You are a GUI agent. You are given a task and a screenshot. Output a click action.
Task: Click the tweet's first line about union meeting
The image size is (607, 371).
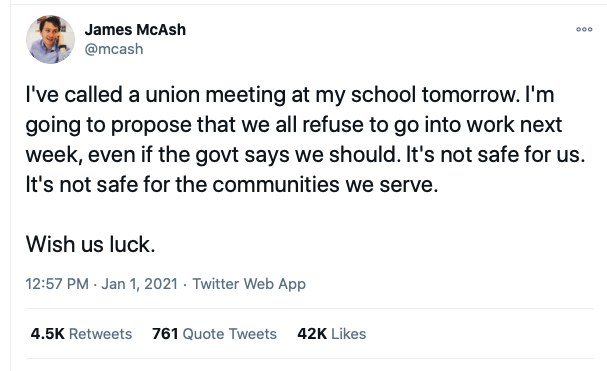[x=290, y=95]
